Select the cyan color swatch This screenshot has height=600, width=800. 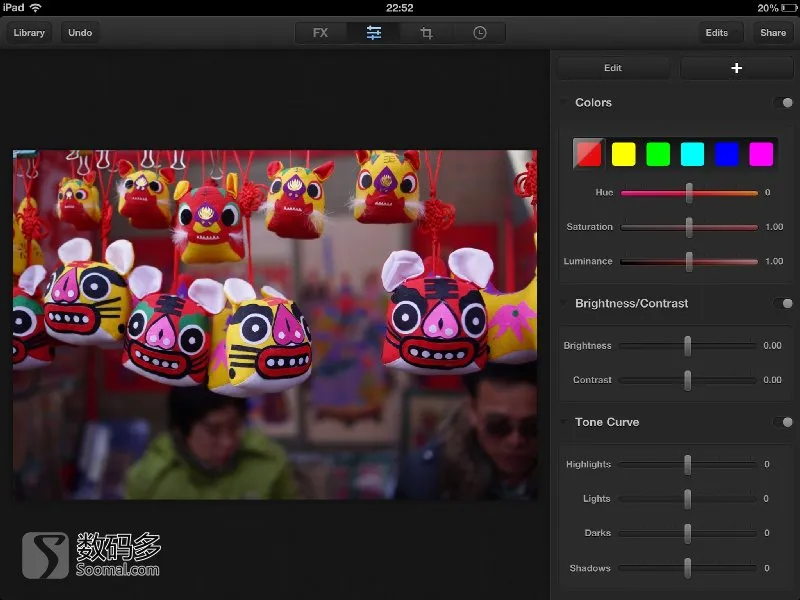(692, 154)
